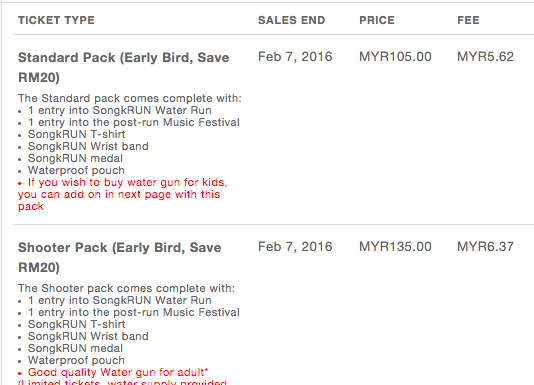The image size is (534, 385).
Task: Click the PRICE column header
Action: [377, 20]
